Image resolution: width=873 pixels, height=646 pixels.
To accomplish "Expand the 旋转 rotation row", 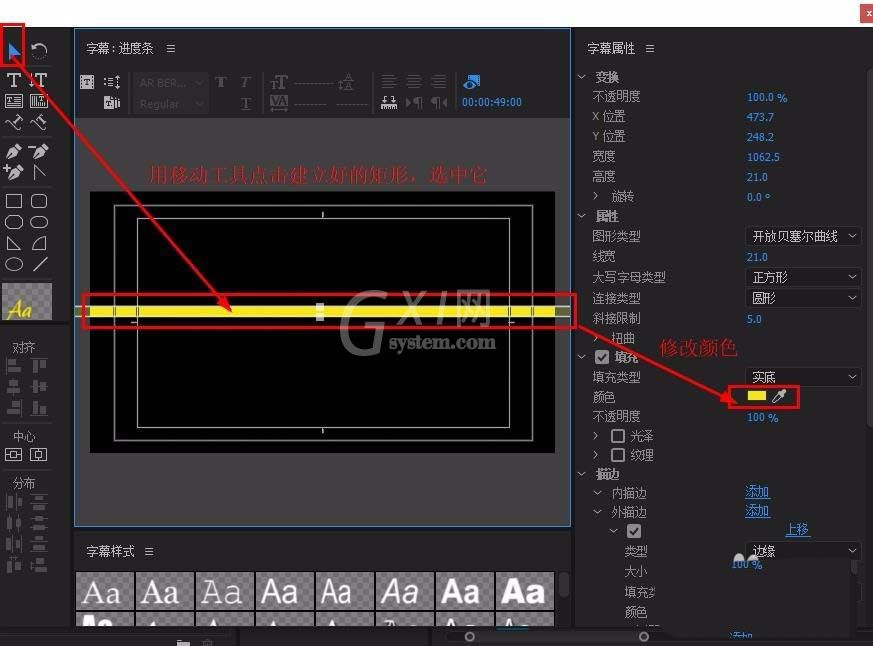I will 596,195.
